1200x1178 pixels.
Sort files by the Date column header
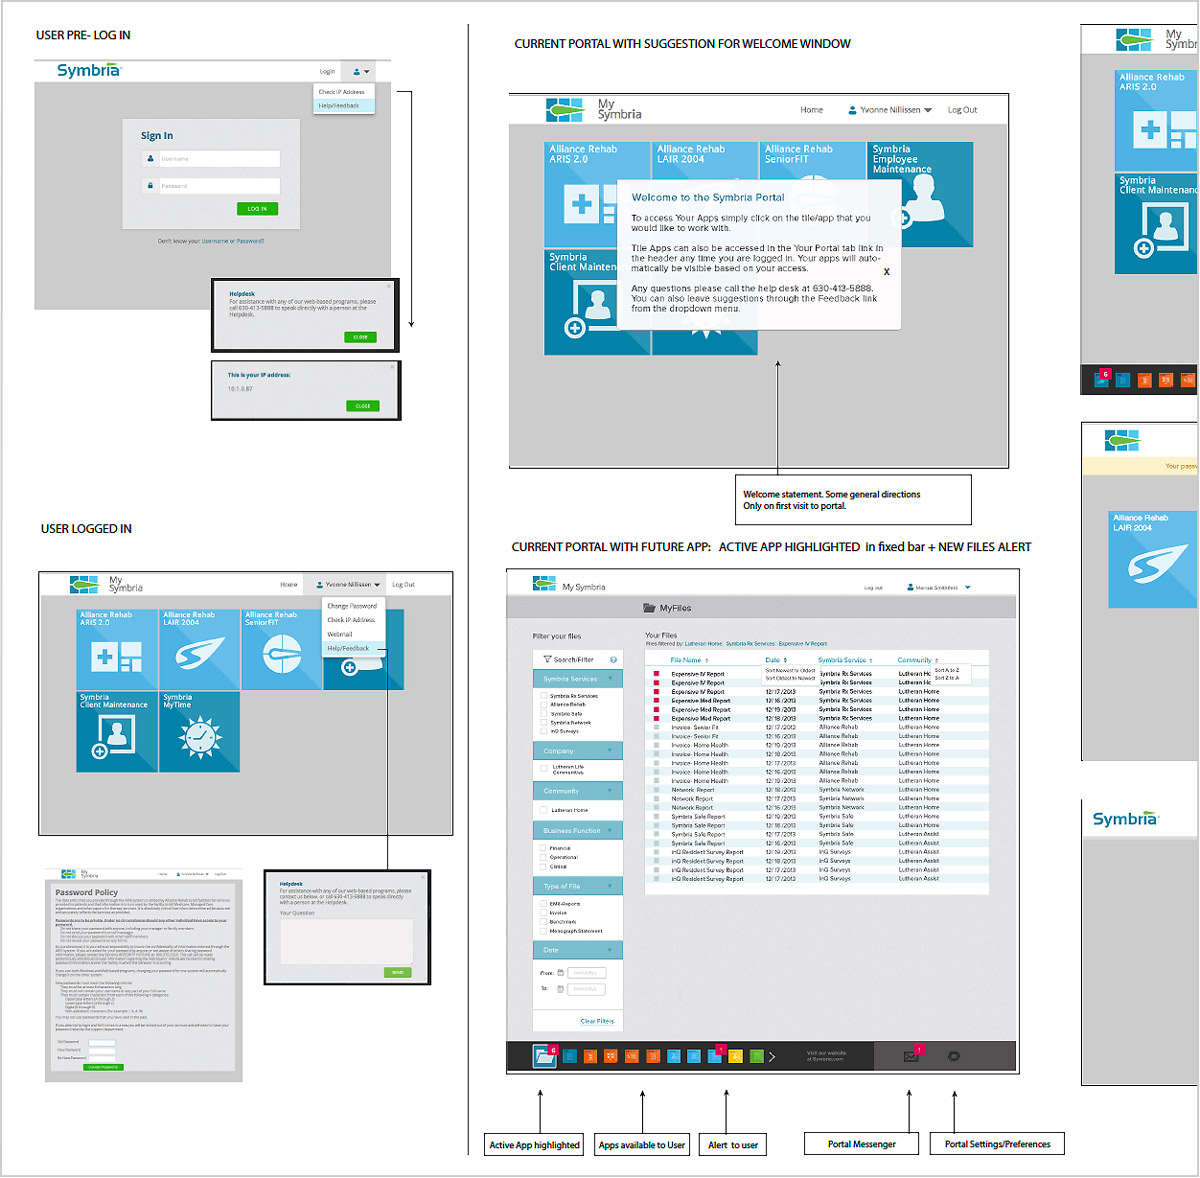coord(773,660)
